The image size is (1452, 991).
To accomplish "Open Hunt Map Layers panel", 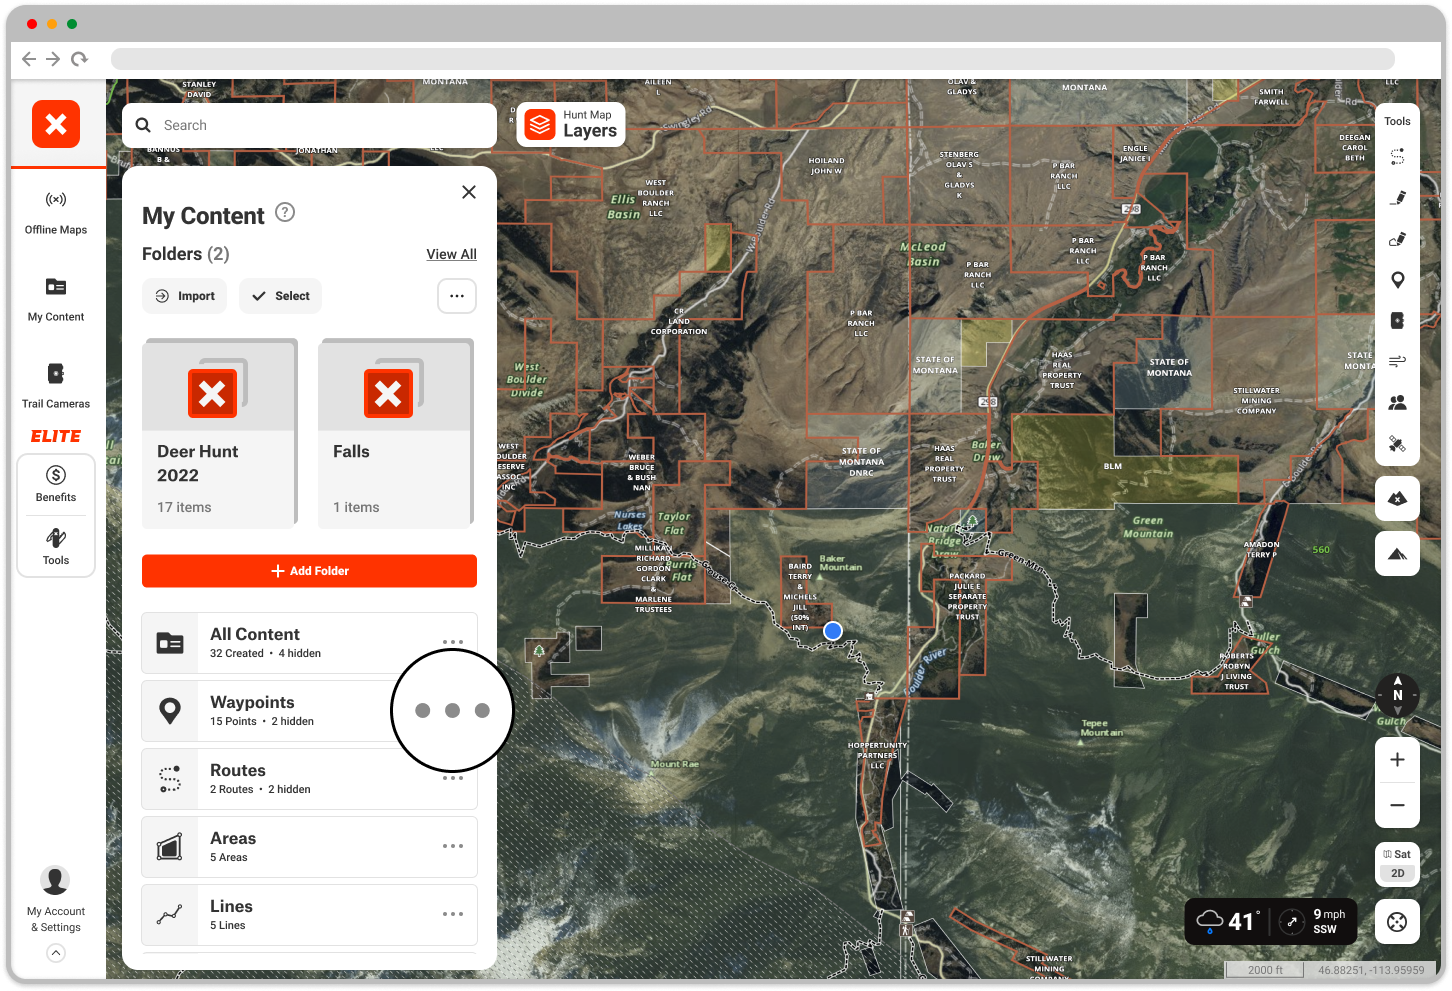I will coord(571,125).
